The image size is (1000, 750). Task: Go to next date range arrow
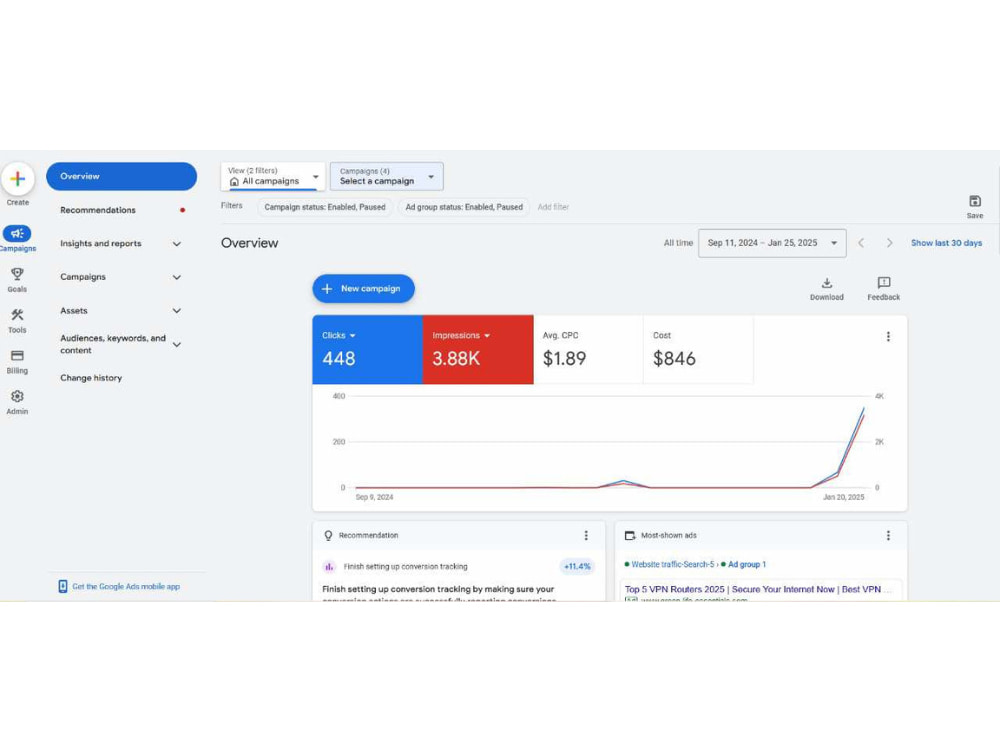(889, 243)
